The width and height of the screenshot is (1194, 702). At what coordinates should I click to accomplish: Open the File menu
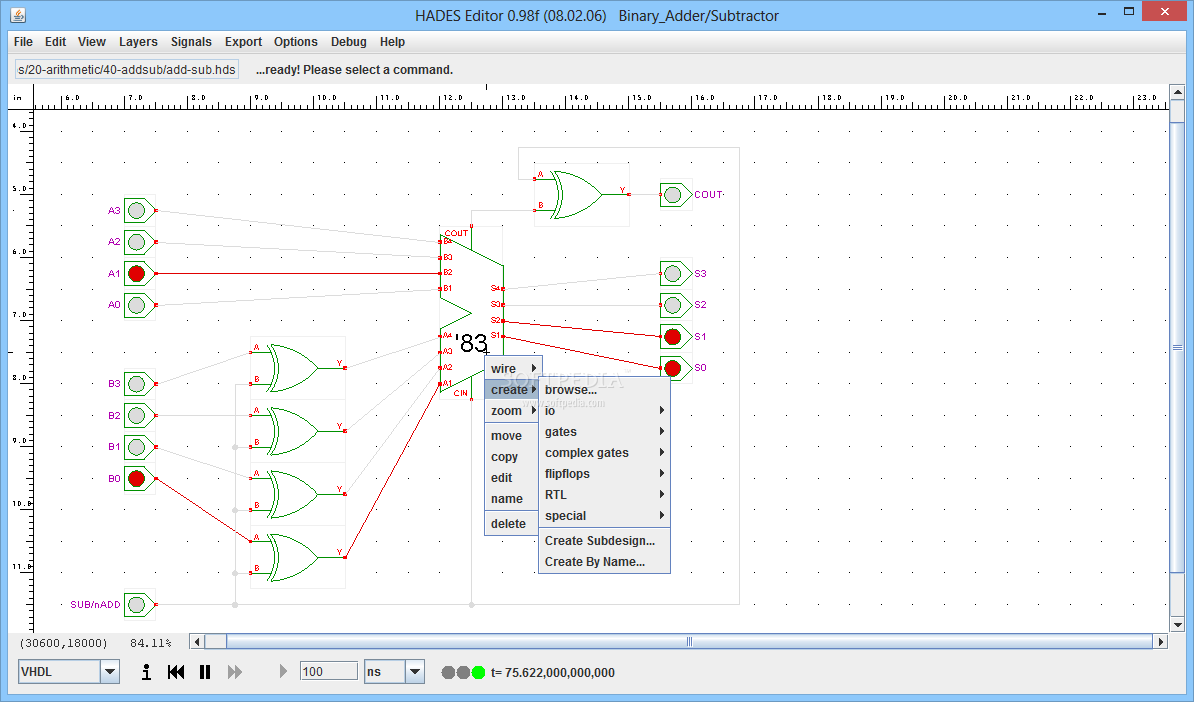[x=23, y=42]
